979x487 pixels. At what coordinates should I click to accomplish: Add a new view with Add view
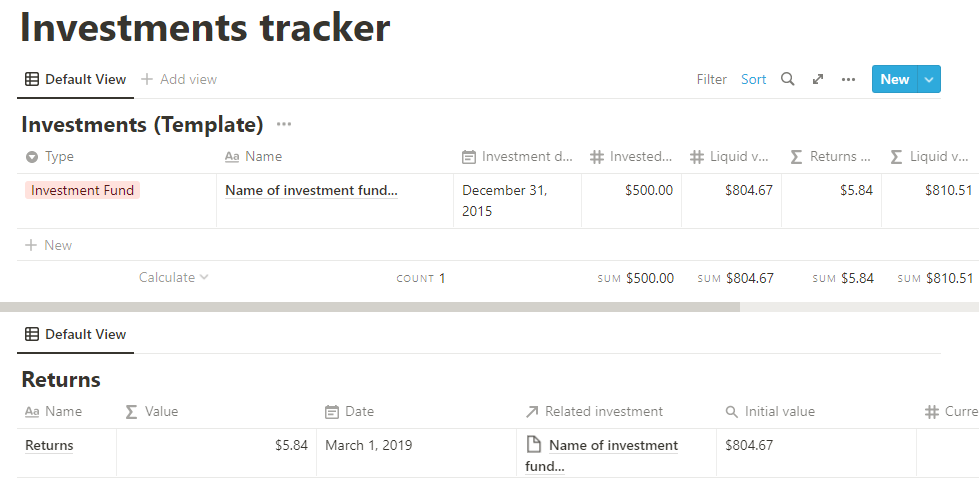coord(179,79)
